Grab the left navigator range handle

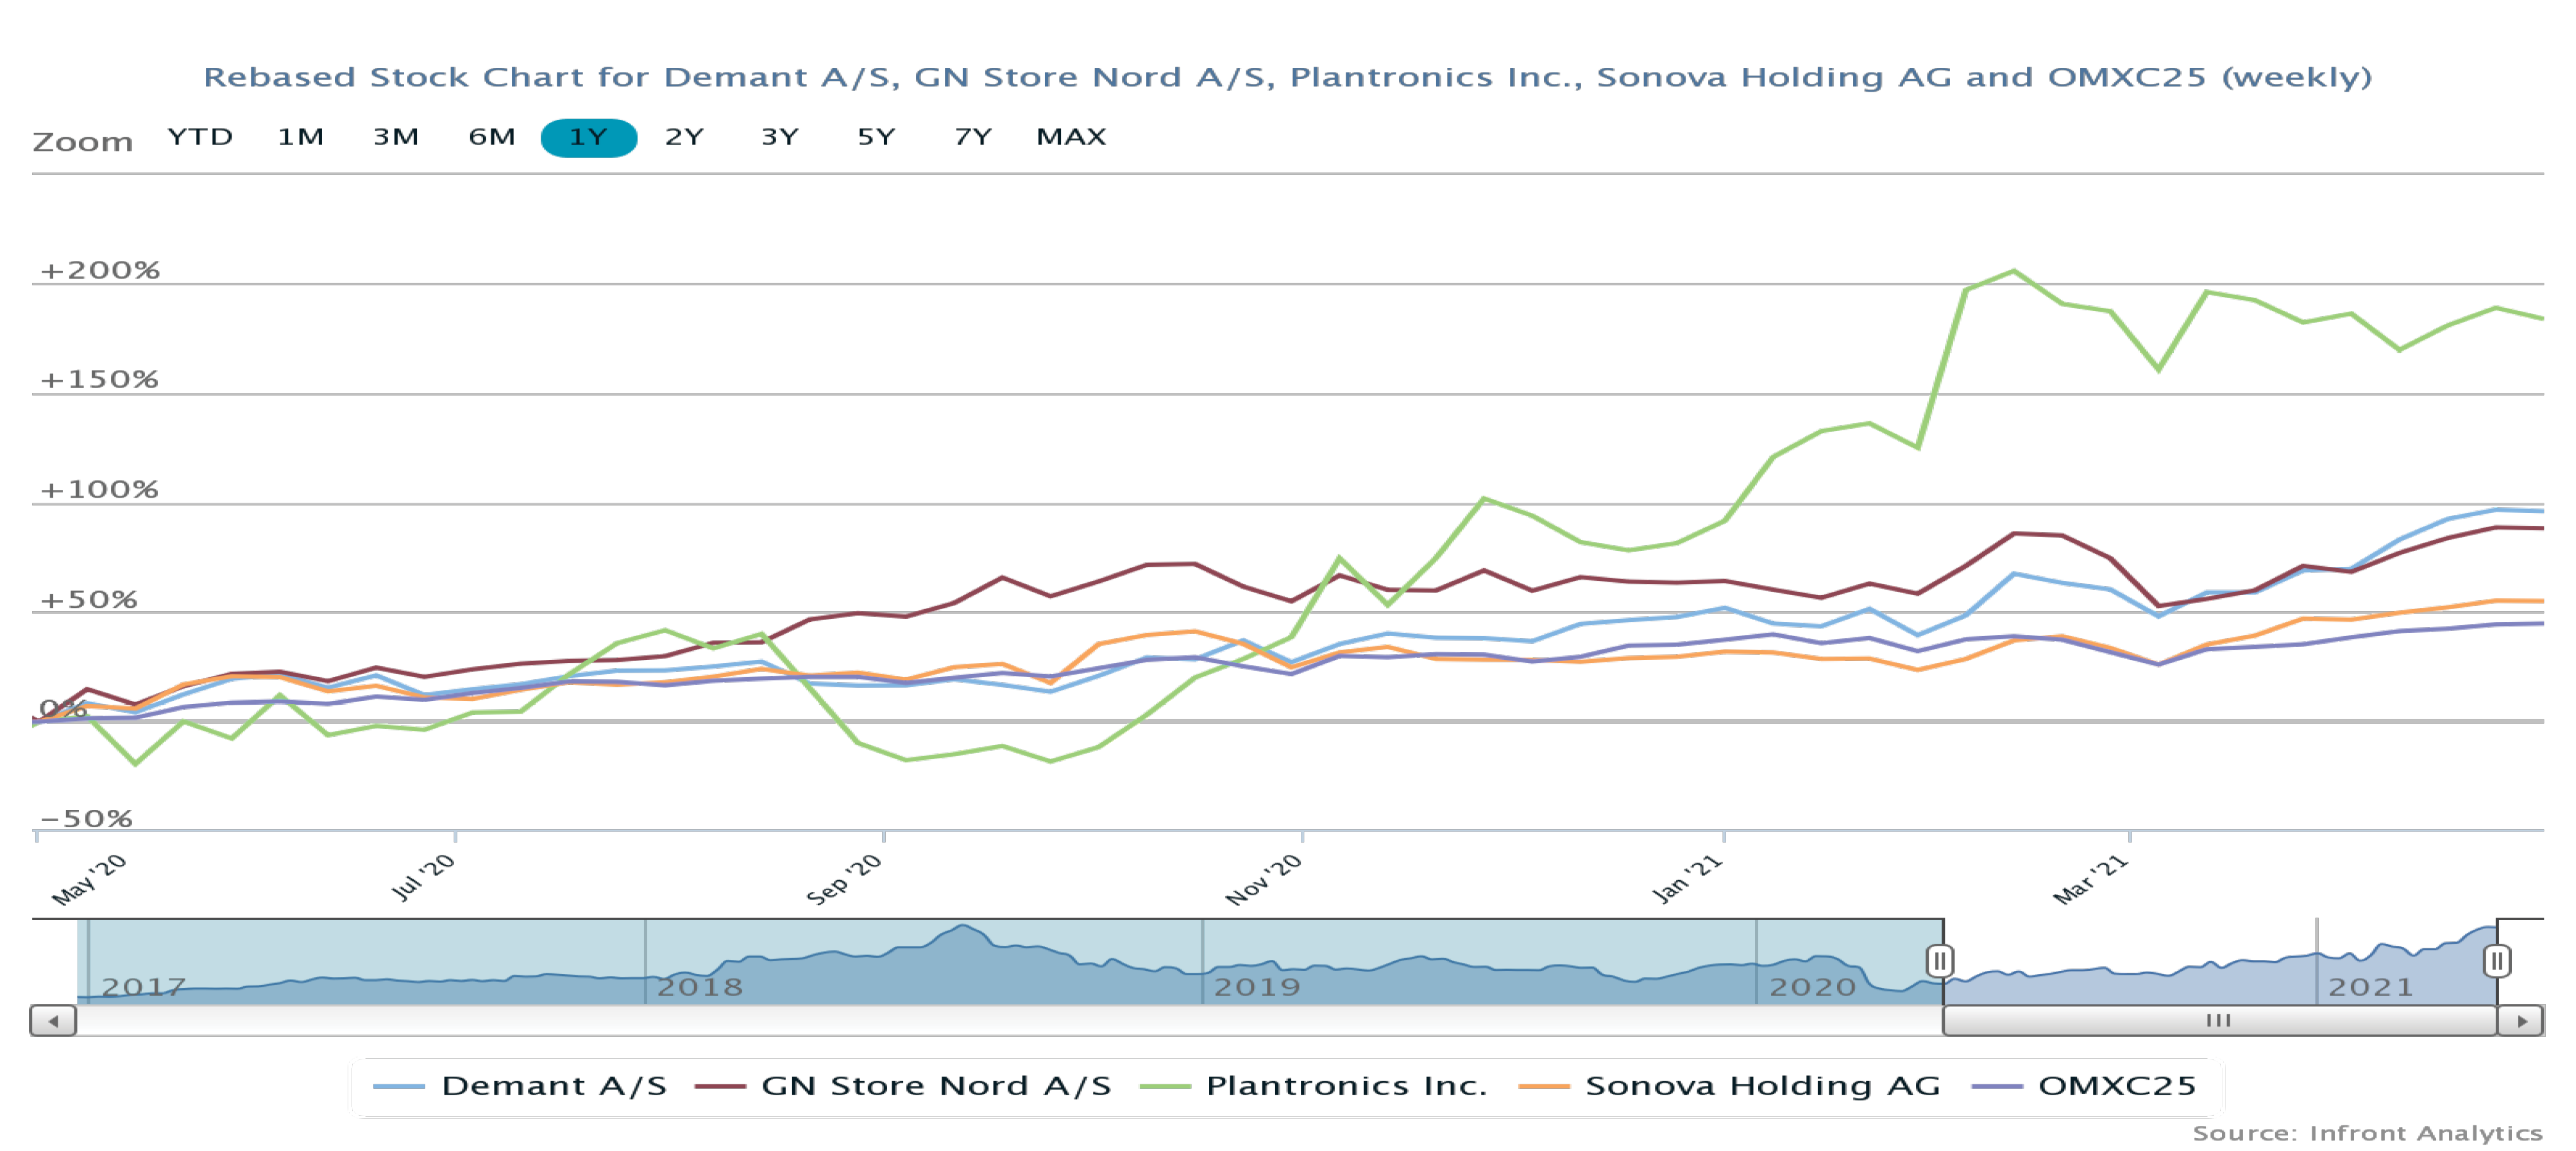(x=1939, y=961)
